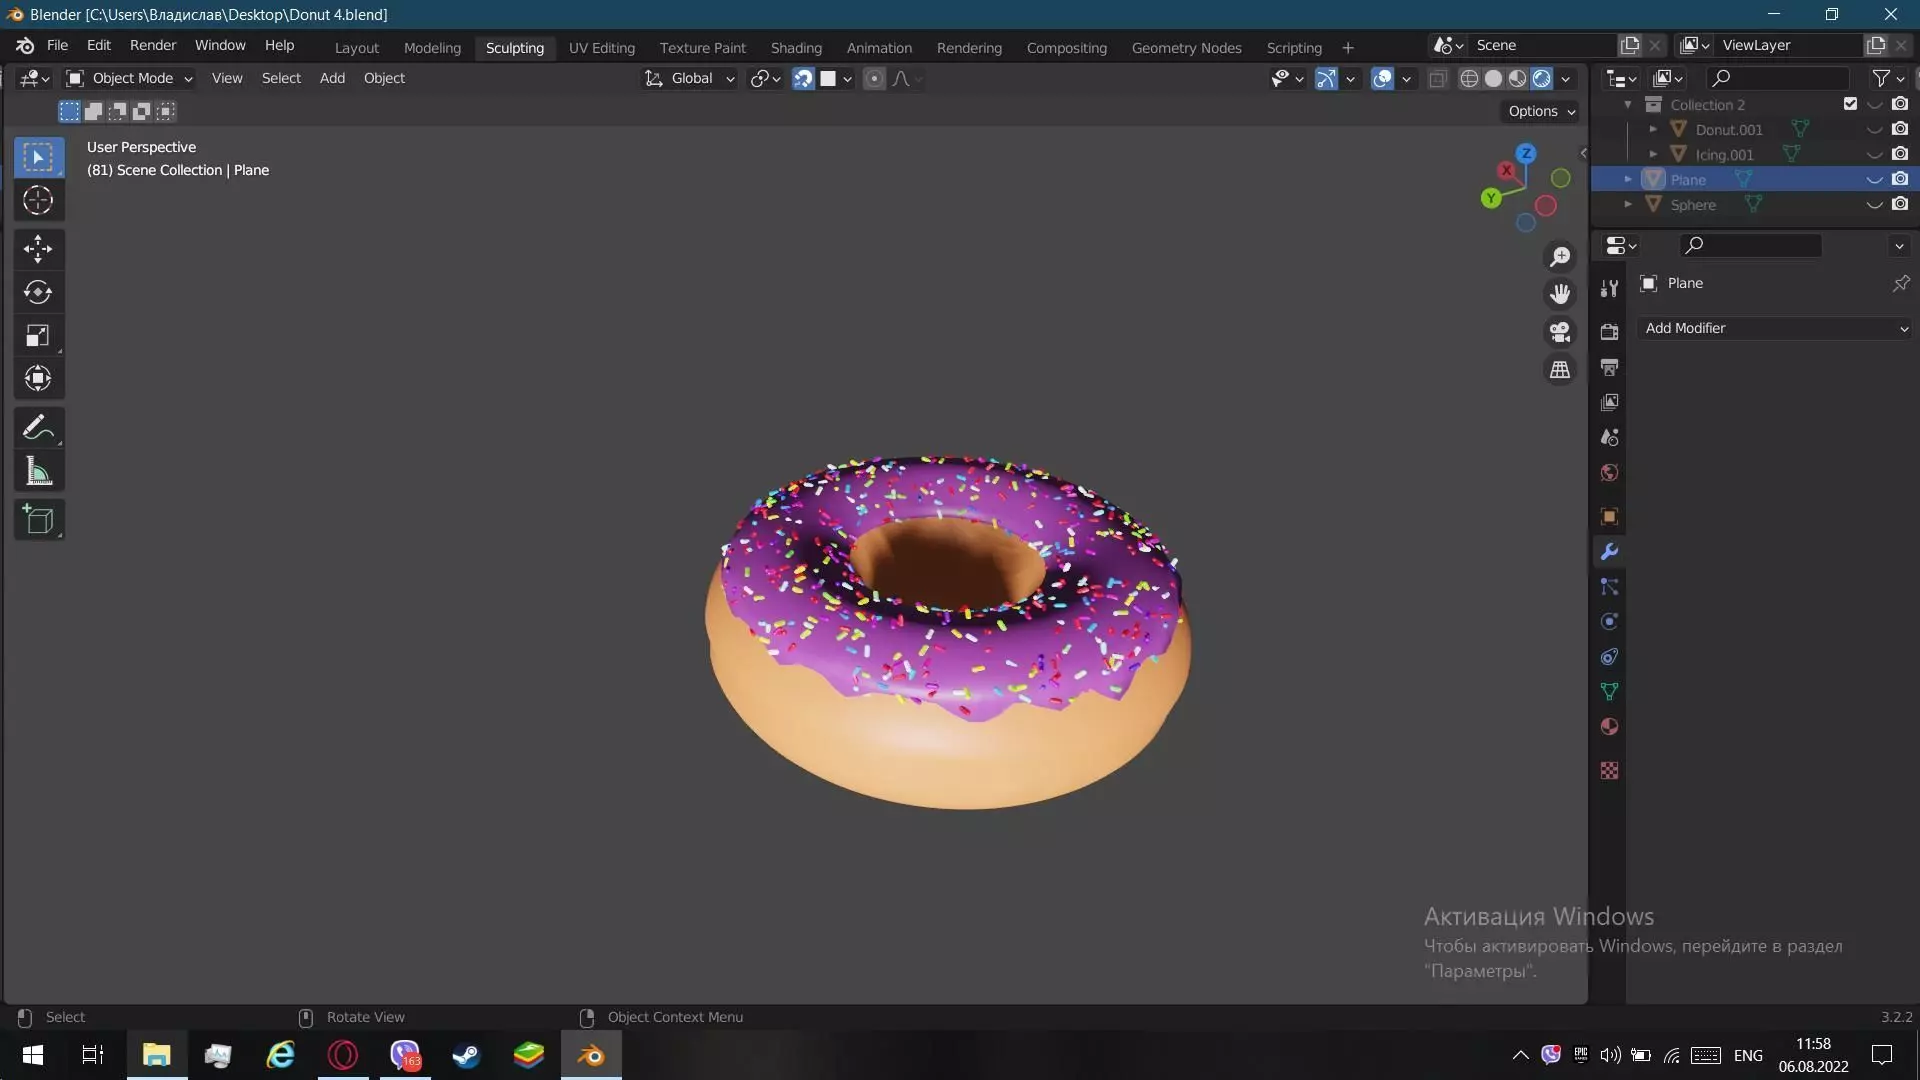This screenshot has height=1080, width=1920.
Task: Open the Render properties tab
Action: tap(1609, 332)
